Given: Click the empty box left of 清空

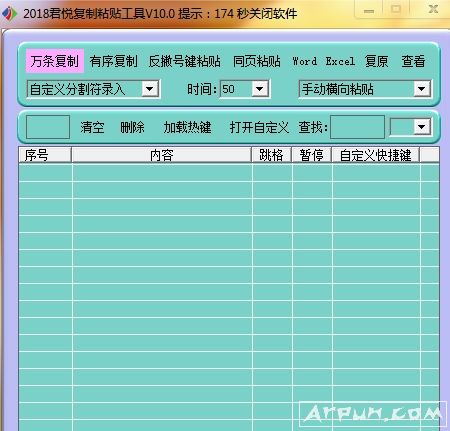Looking at the screenshot, I should tap(48, 127).
